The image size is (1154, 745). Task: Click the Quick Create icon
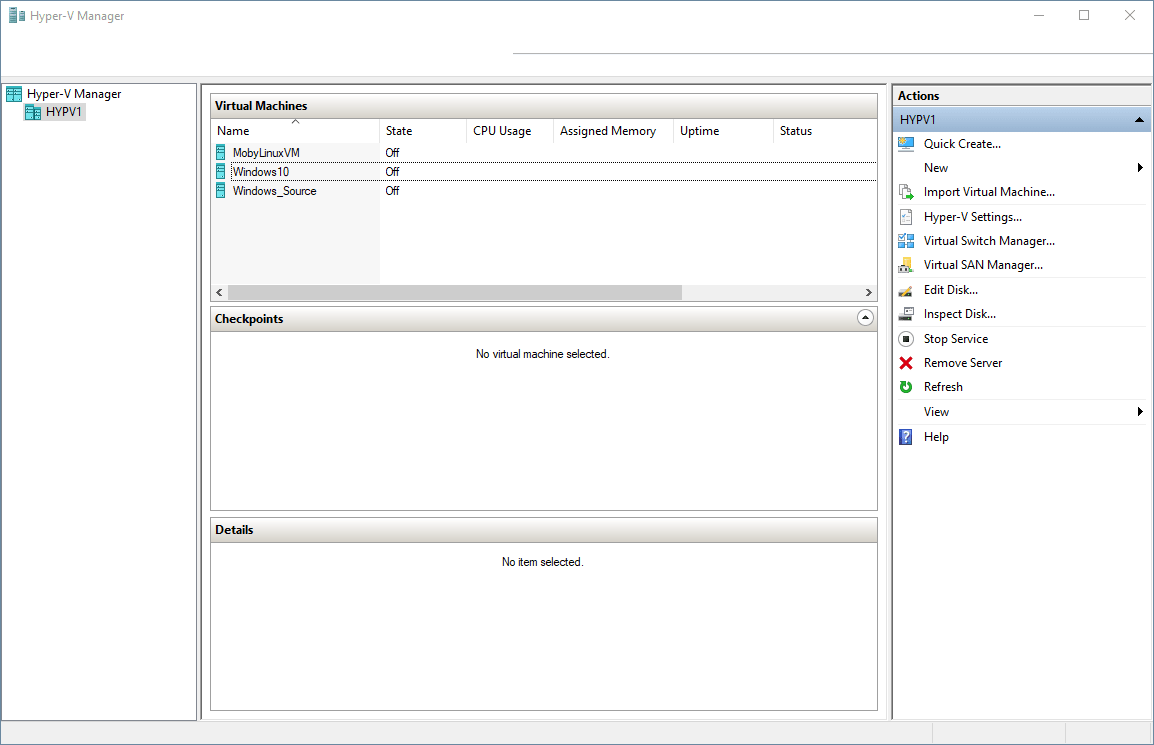point(906,144)
